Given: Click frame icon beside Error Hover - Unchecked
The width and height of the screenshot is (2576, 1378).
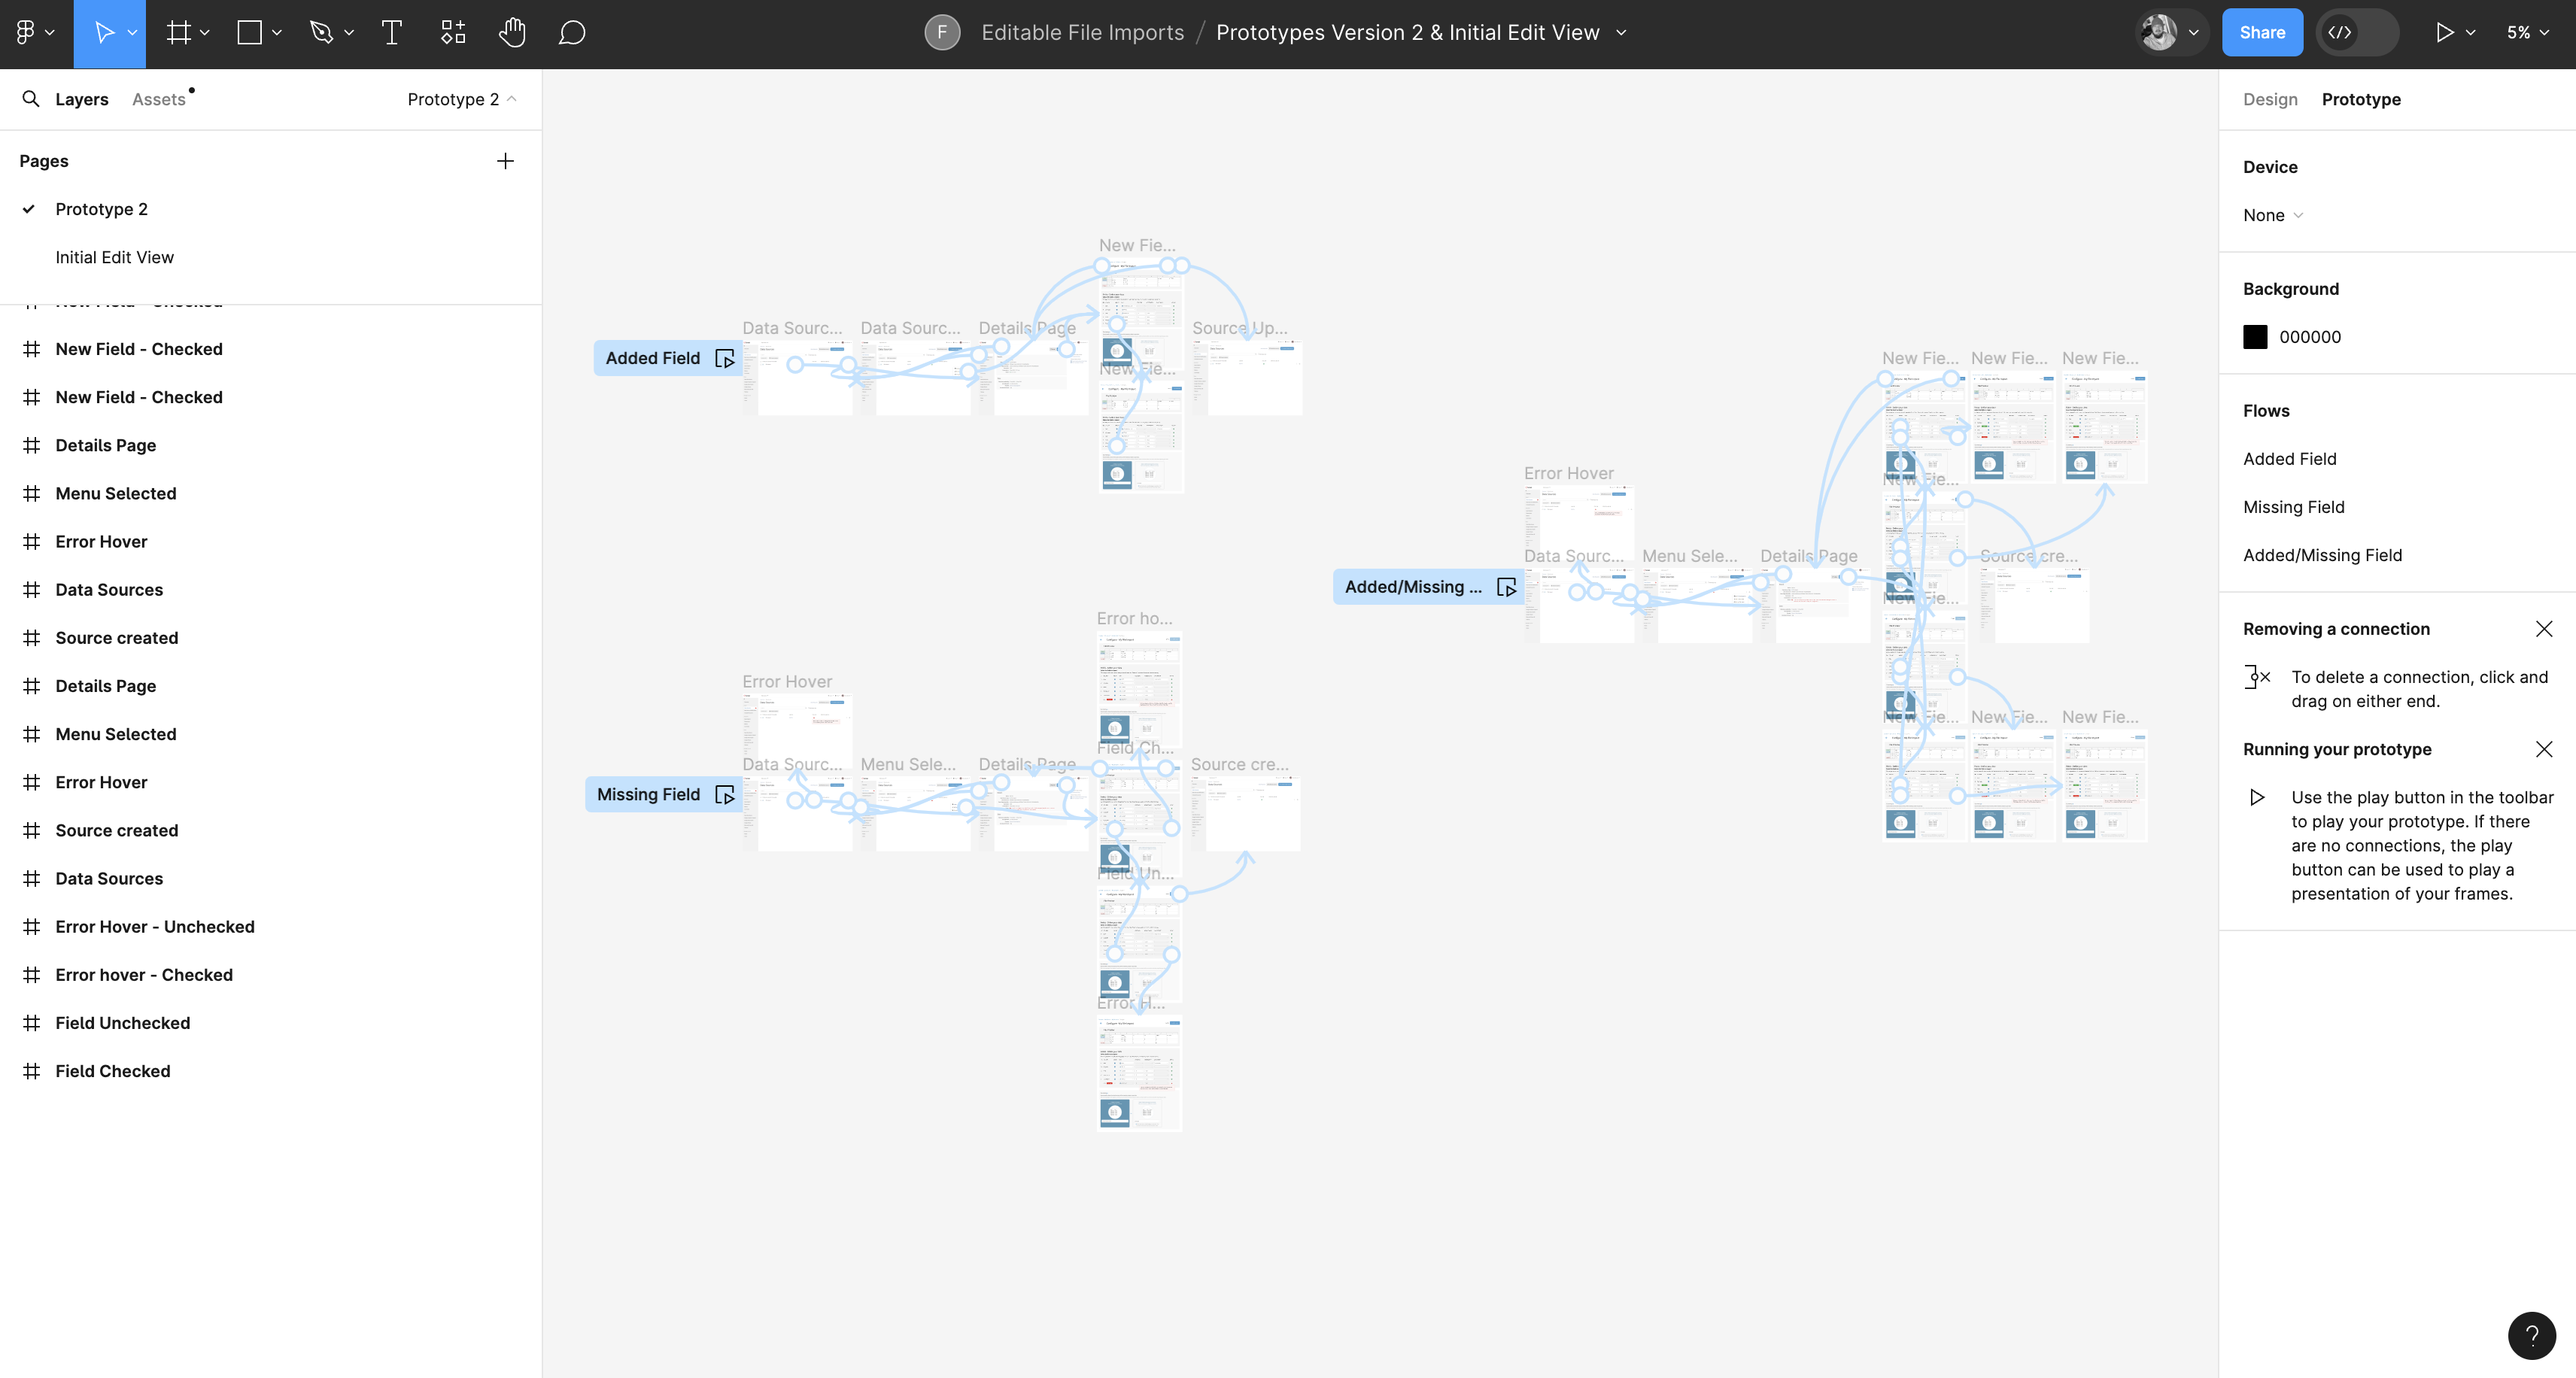Looking at the screenshot, I should click(32, 927).
